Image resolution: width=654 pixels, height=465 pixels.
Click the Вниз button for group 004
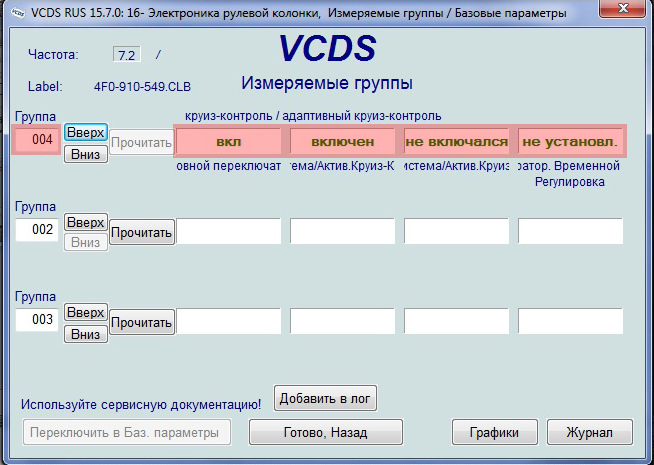(x=86, y=154)
